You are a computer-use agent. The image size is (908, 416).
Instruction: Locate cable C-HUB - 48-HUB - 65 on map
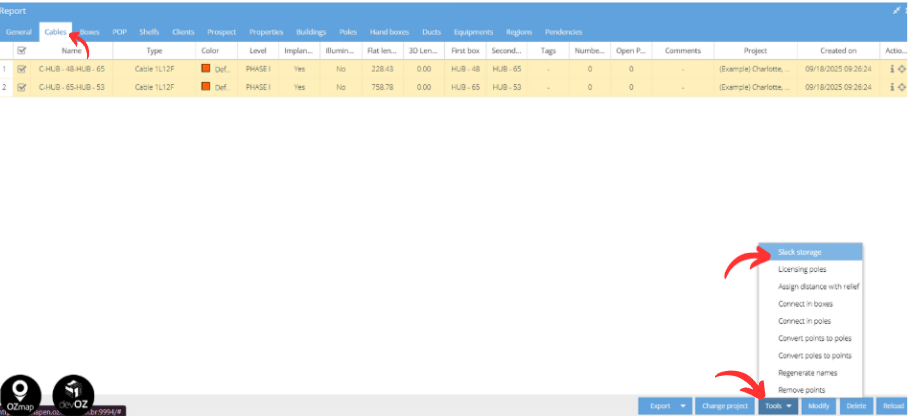[x=902, y=68]
